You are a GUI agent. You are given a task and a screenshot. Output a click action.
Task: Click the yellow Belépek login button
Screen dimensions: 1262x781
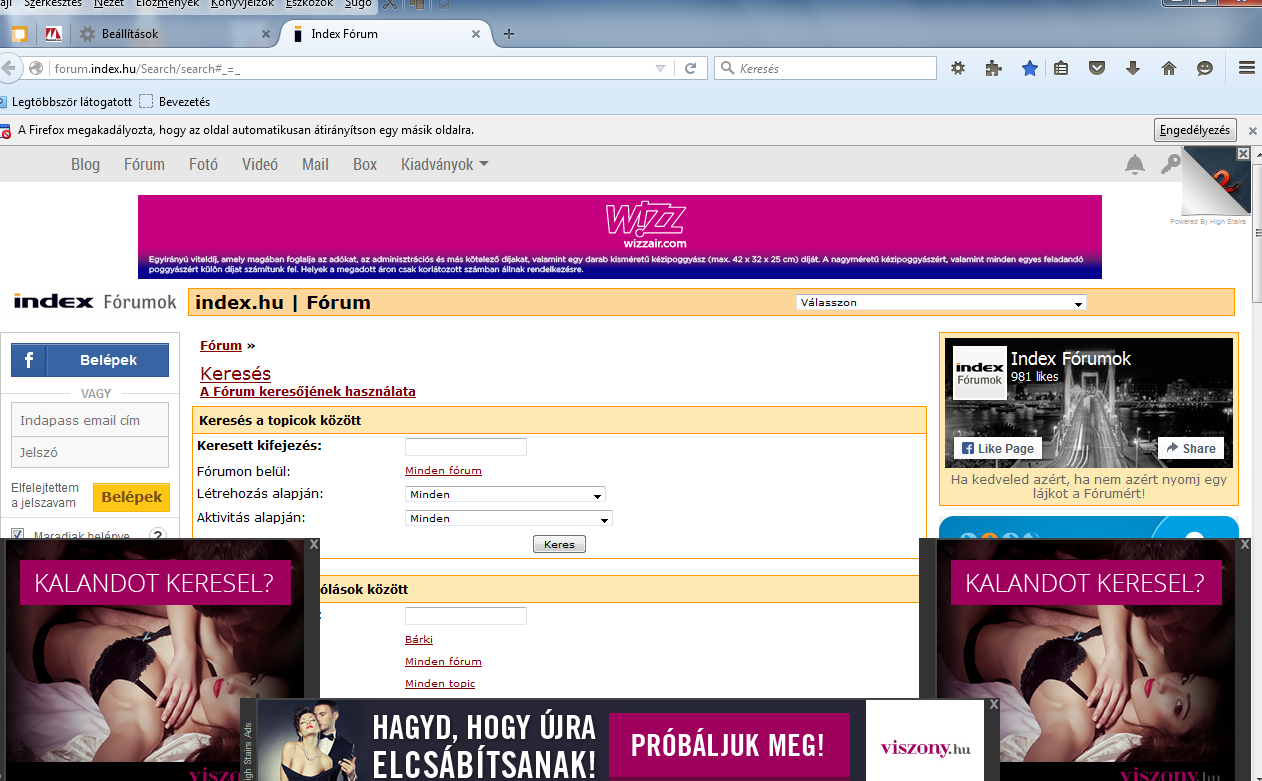(131, 497)
